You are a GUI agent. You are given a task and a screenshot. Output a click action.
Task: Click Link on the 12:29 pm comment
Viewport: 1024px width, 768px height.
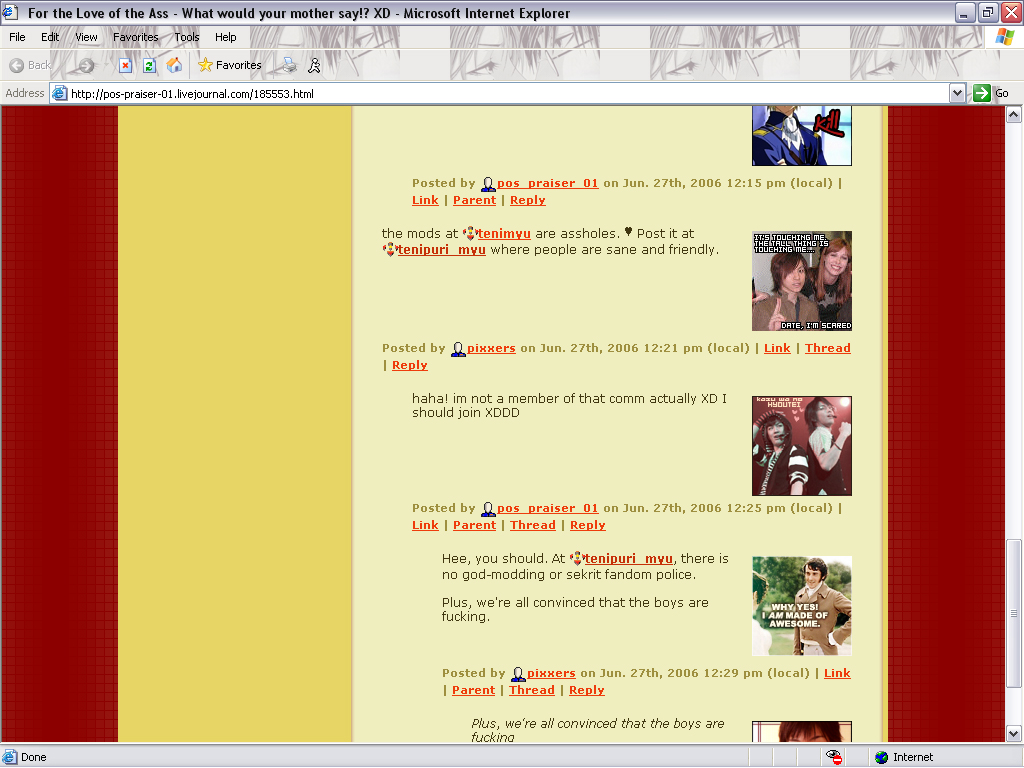tap(837, 673)
